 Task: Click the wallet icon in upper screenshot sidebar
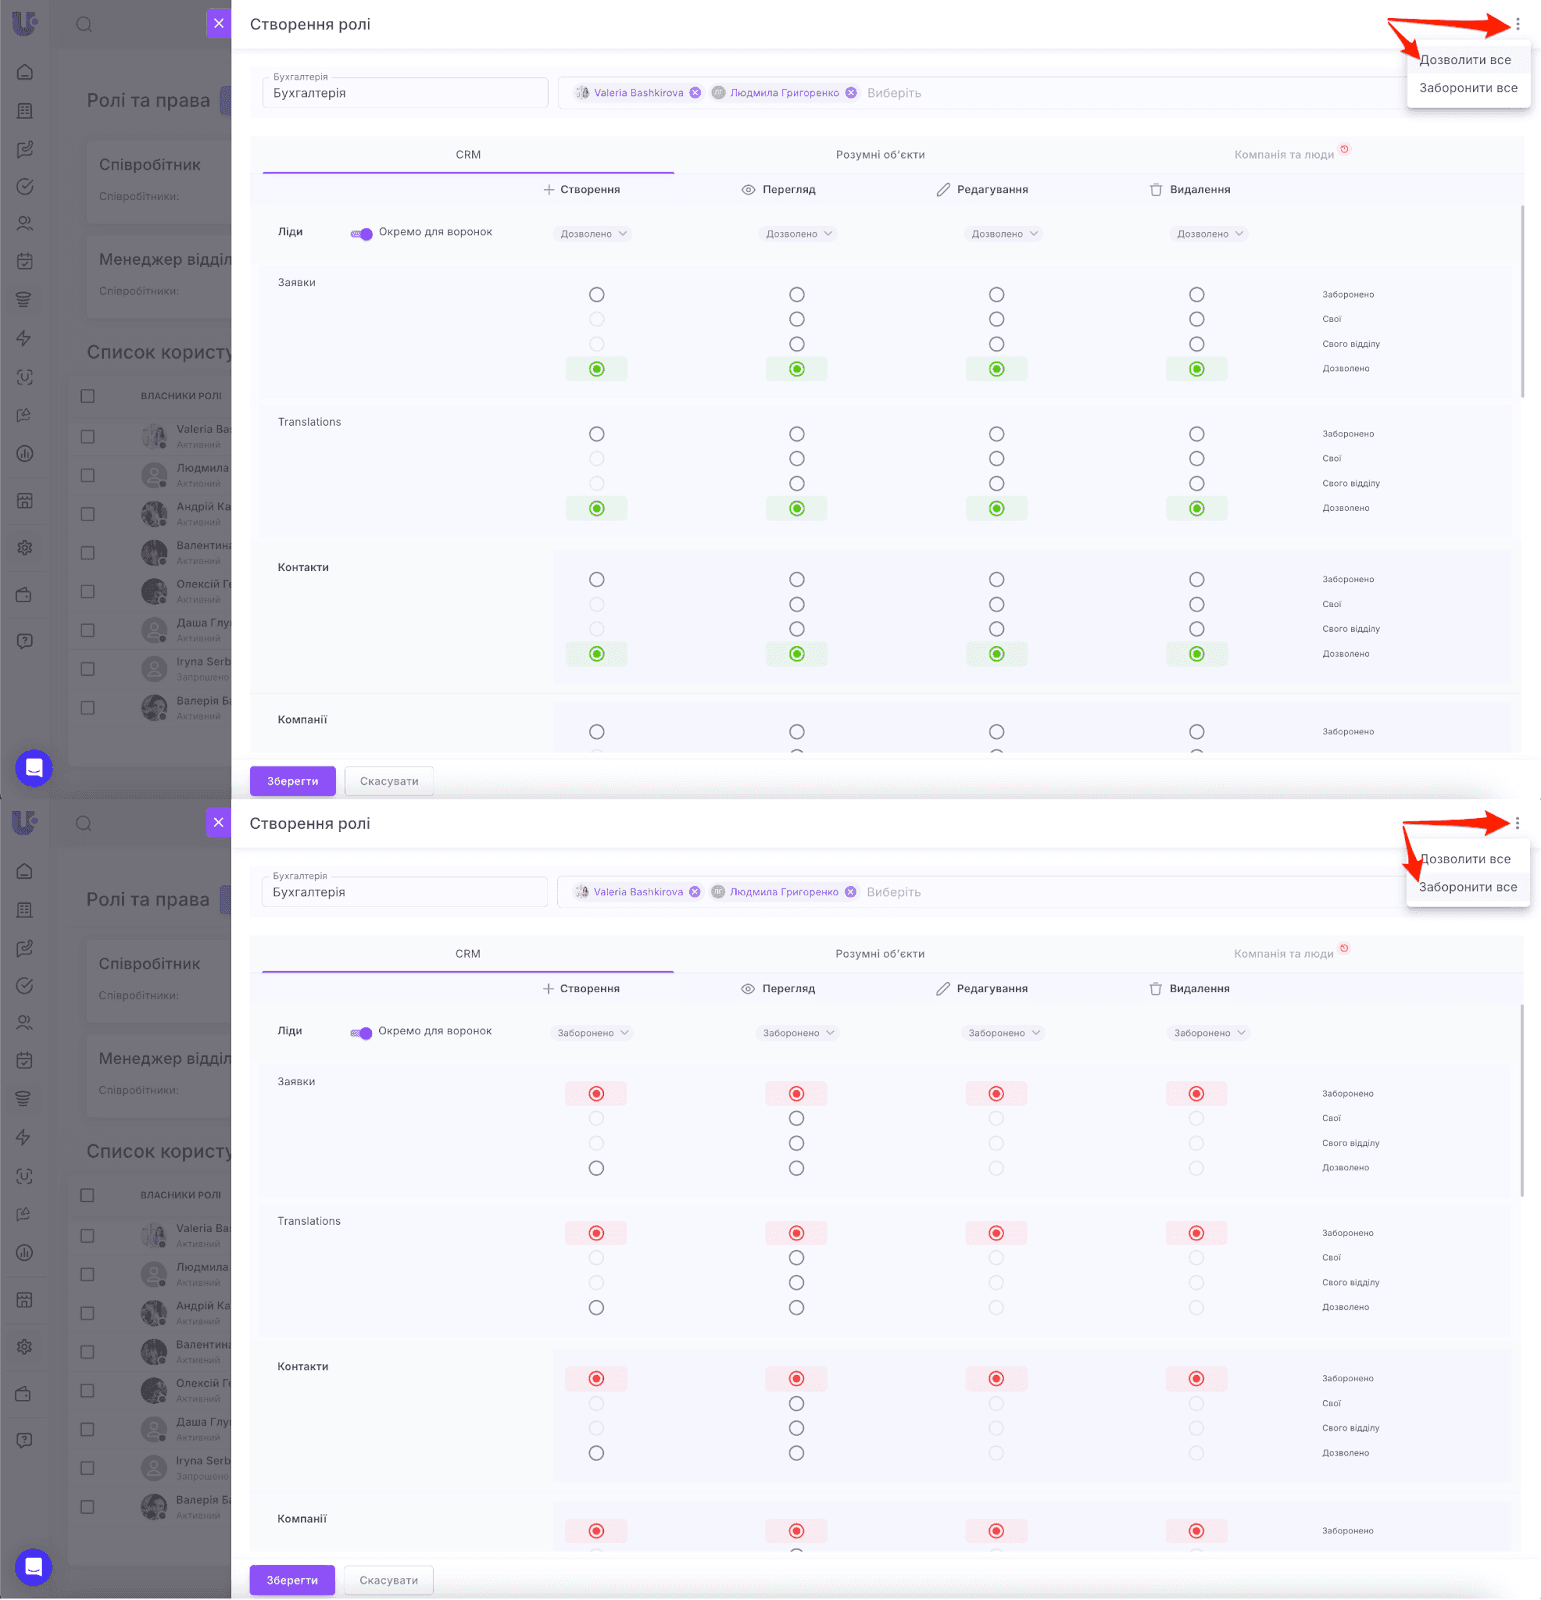[x=25, y=595]
